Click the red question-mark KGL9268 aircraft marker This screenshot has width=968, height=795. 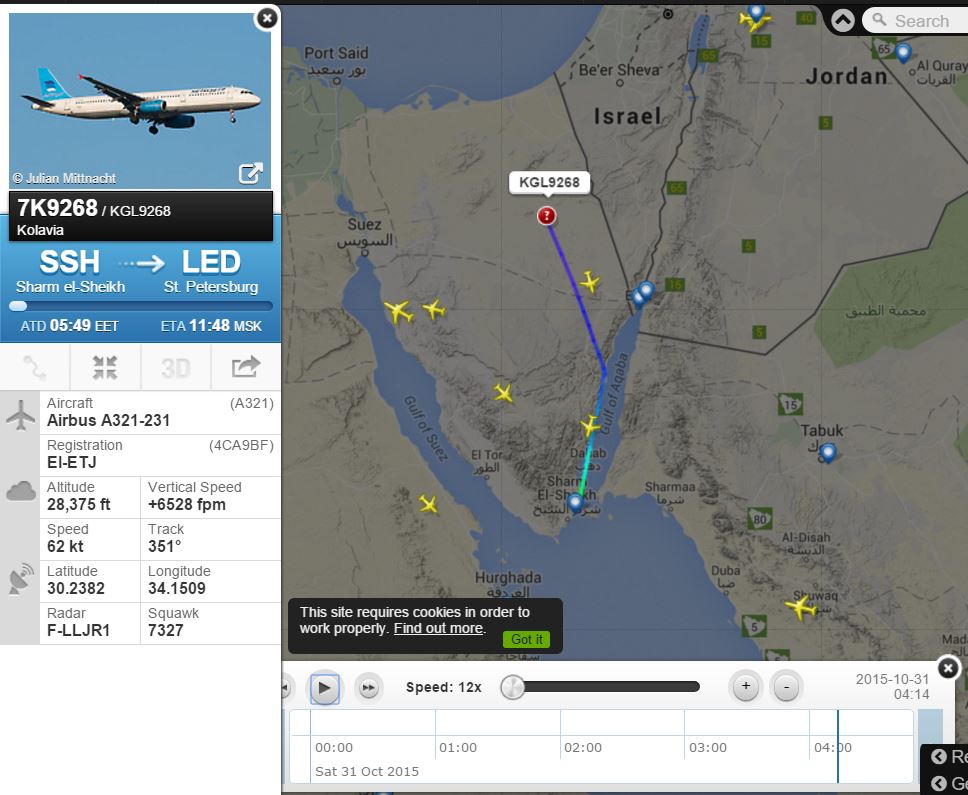(546, 215)
